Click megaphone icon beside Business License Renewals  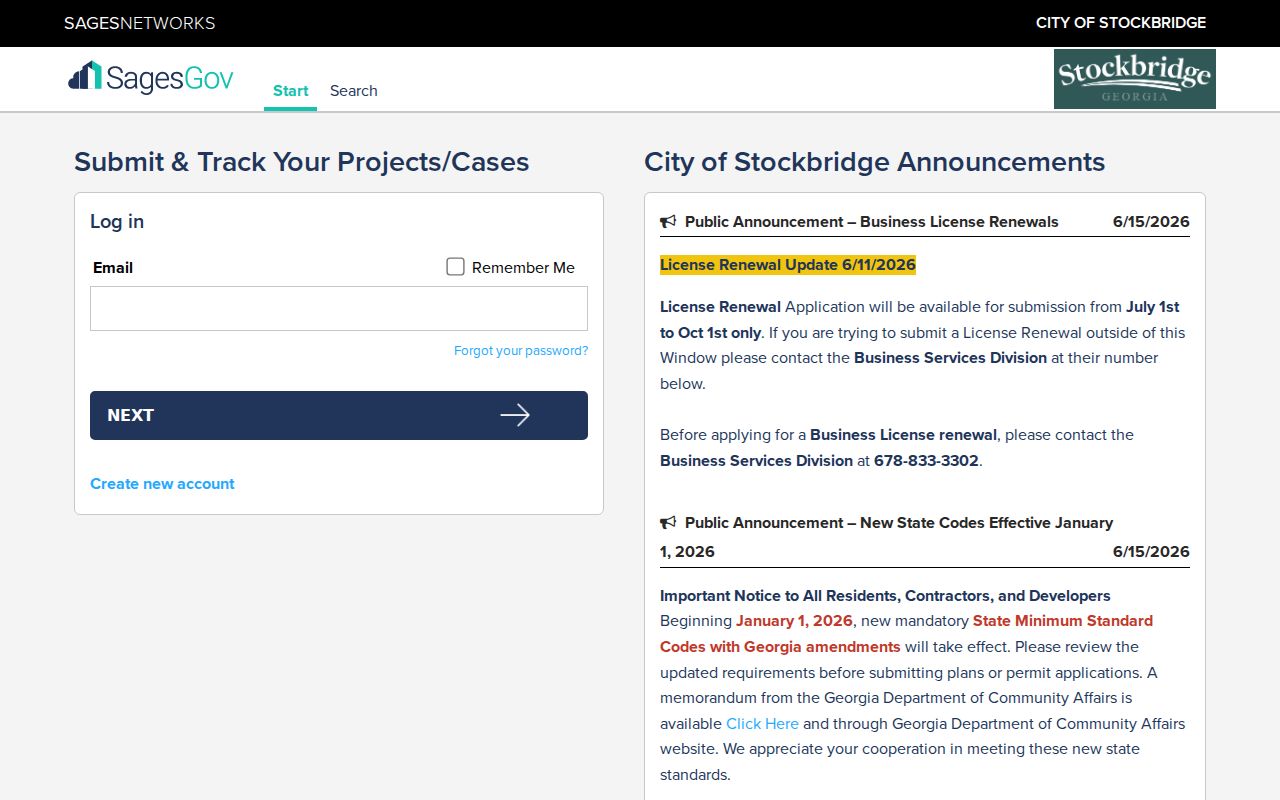coord(669,222)
